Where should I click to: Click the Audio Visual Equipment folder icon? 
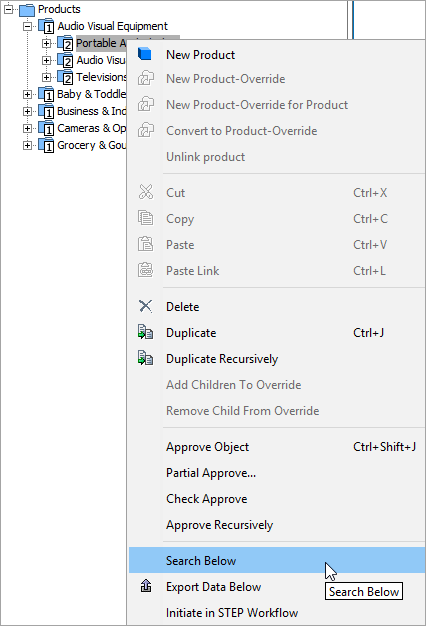[x=46, y=26]
